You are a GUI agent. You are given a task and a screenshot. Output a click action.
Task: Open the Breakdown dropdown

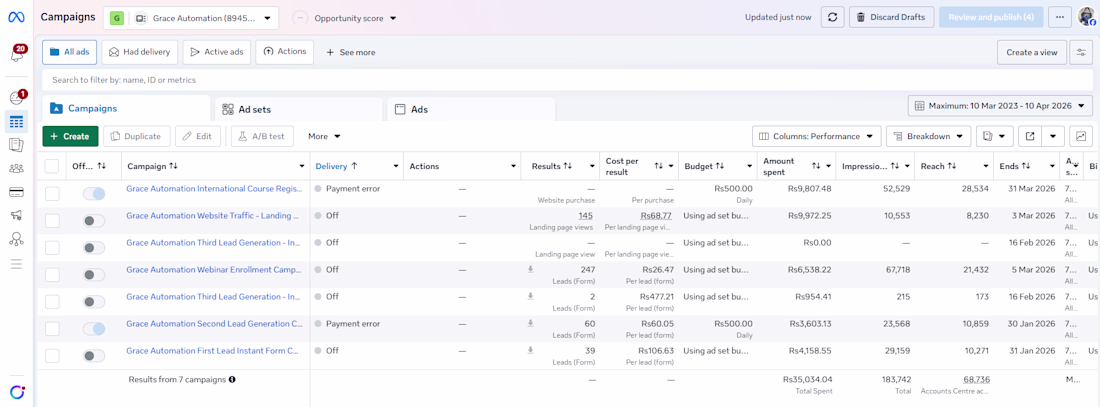(x=928, y=136)
